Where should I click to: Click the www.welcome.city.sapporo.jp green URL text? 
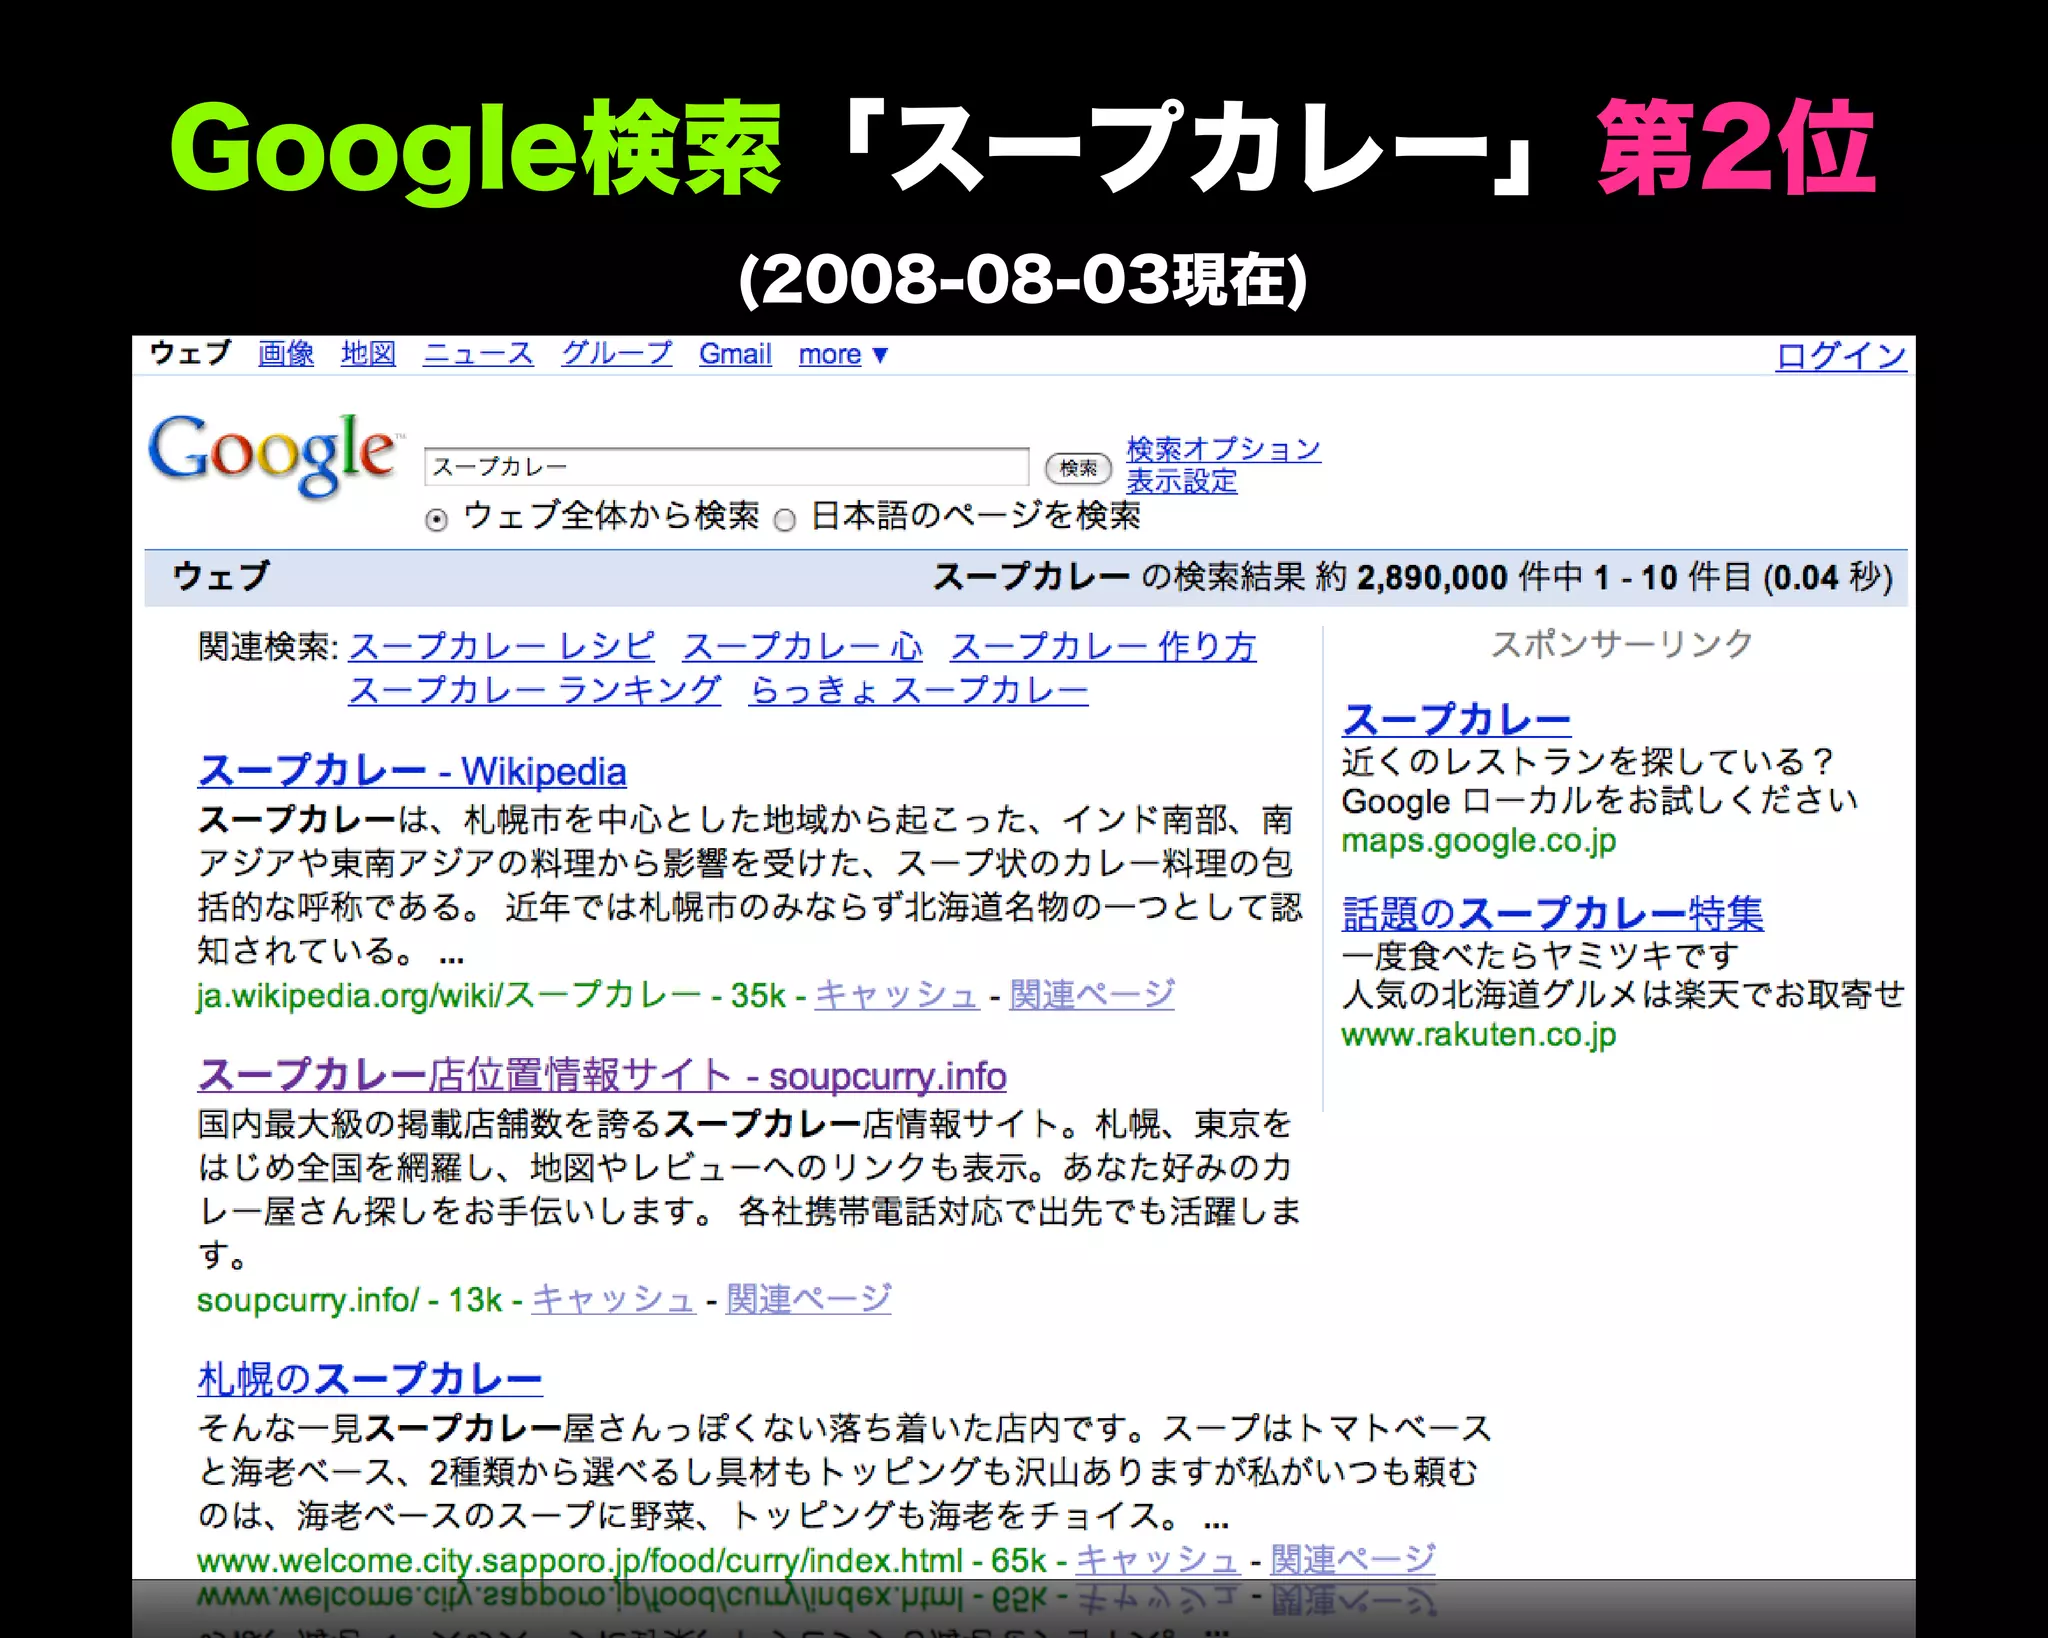579,1560
